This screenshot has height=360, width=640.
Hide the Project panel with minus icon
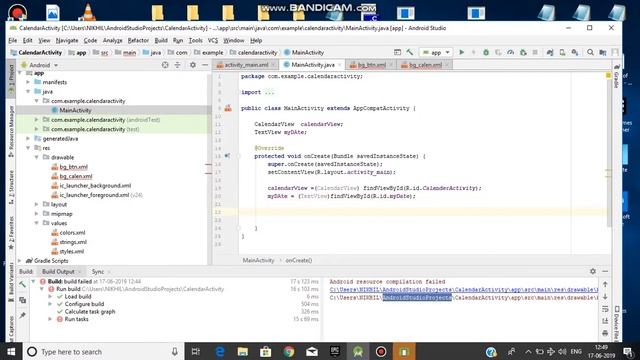(205, 65)
